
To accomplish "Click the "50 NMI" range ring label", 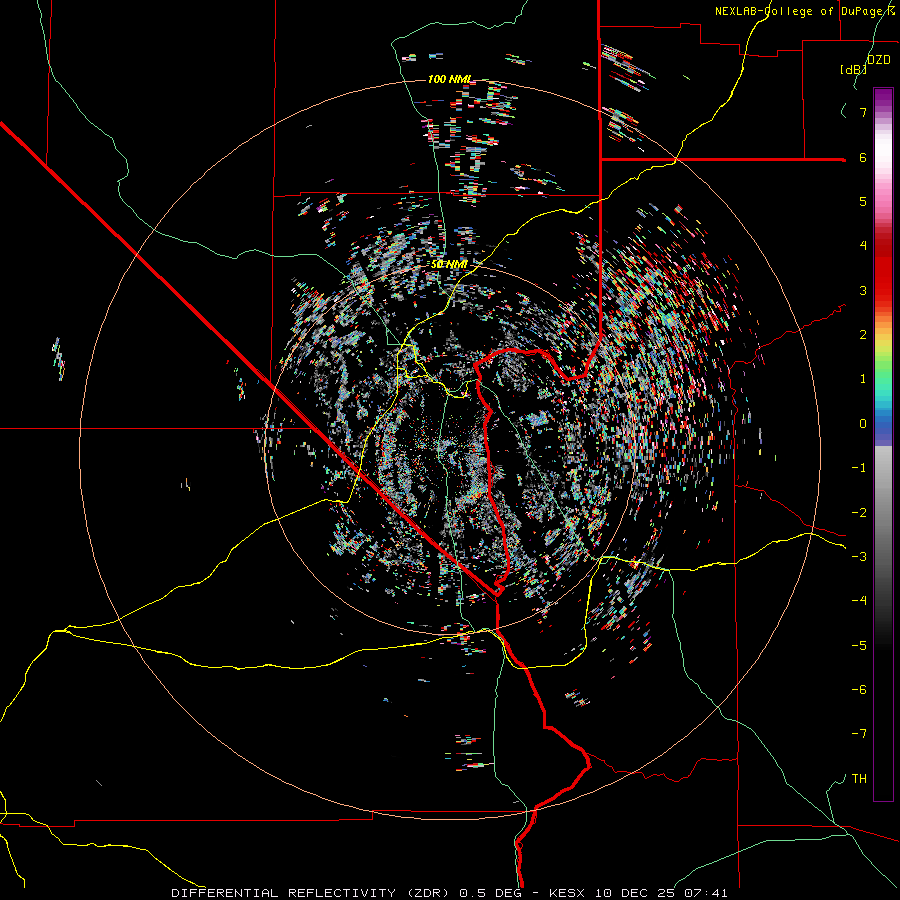I will tap(449, 264).
